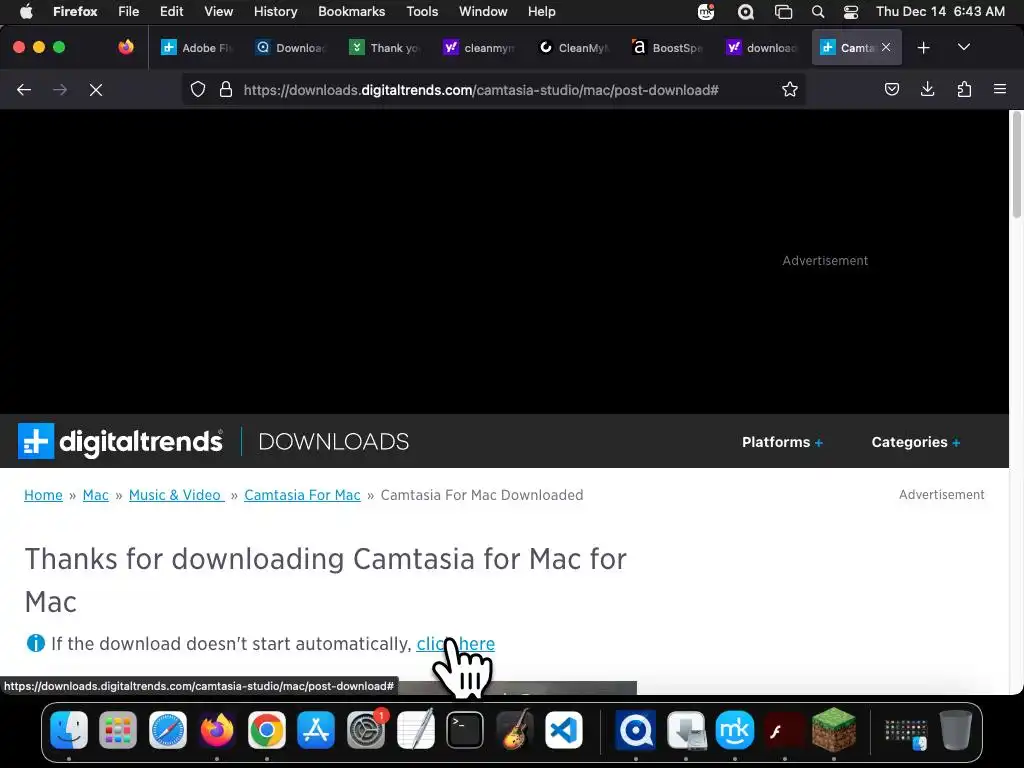
Task: Expand the list all tabs chevron
Action: pos(964,47)
